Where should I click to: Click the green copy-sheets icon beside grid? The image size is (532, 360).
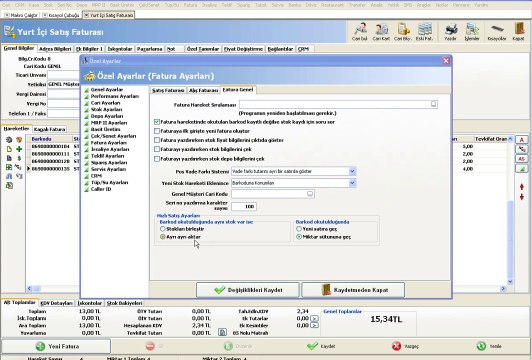[9, 185]
